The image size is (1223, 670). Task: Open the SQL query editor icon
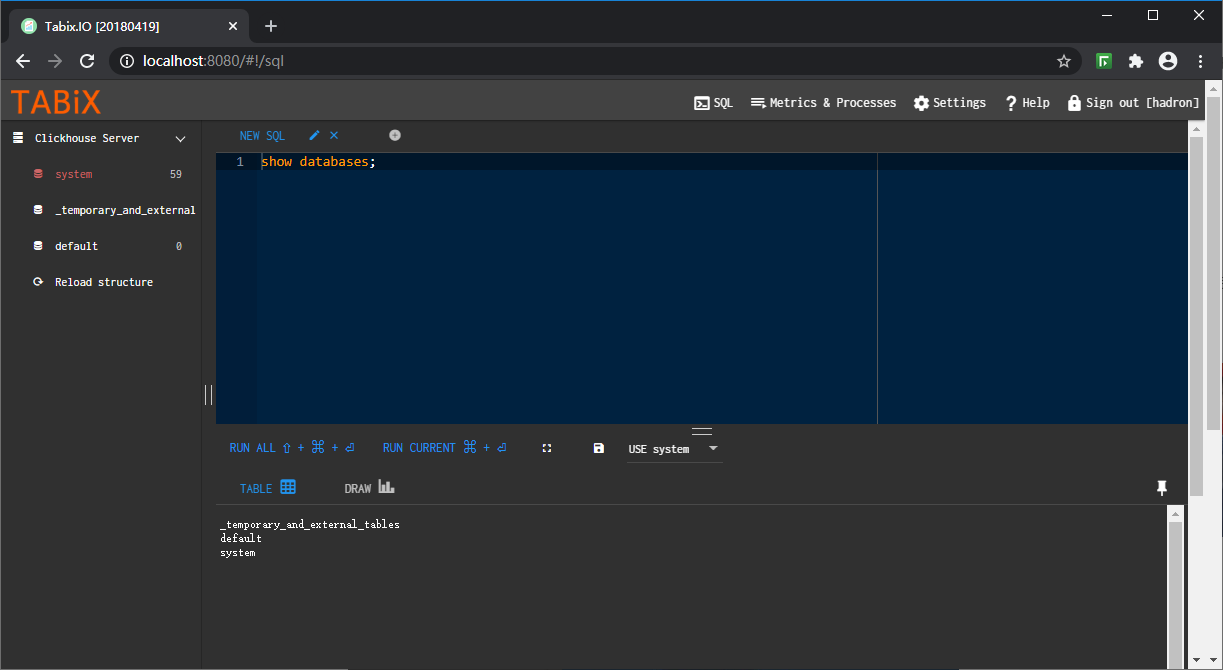[704, 102]
